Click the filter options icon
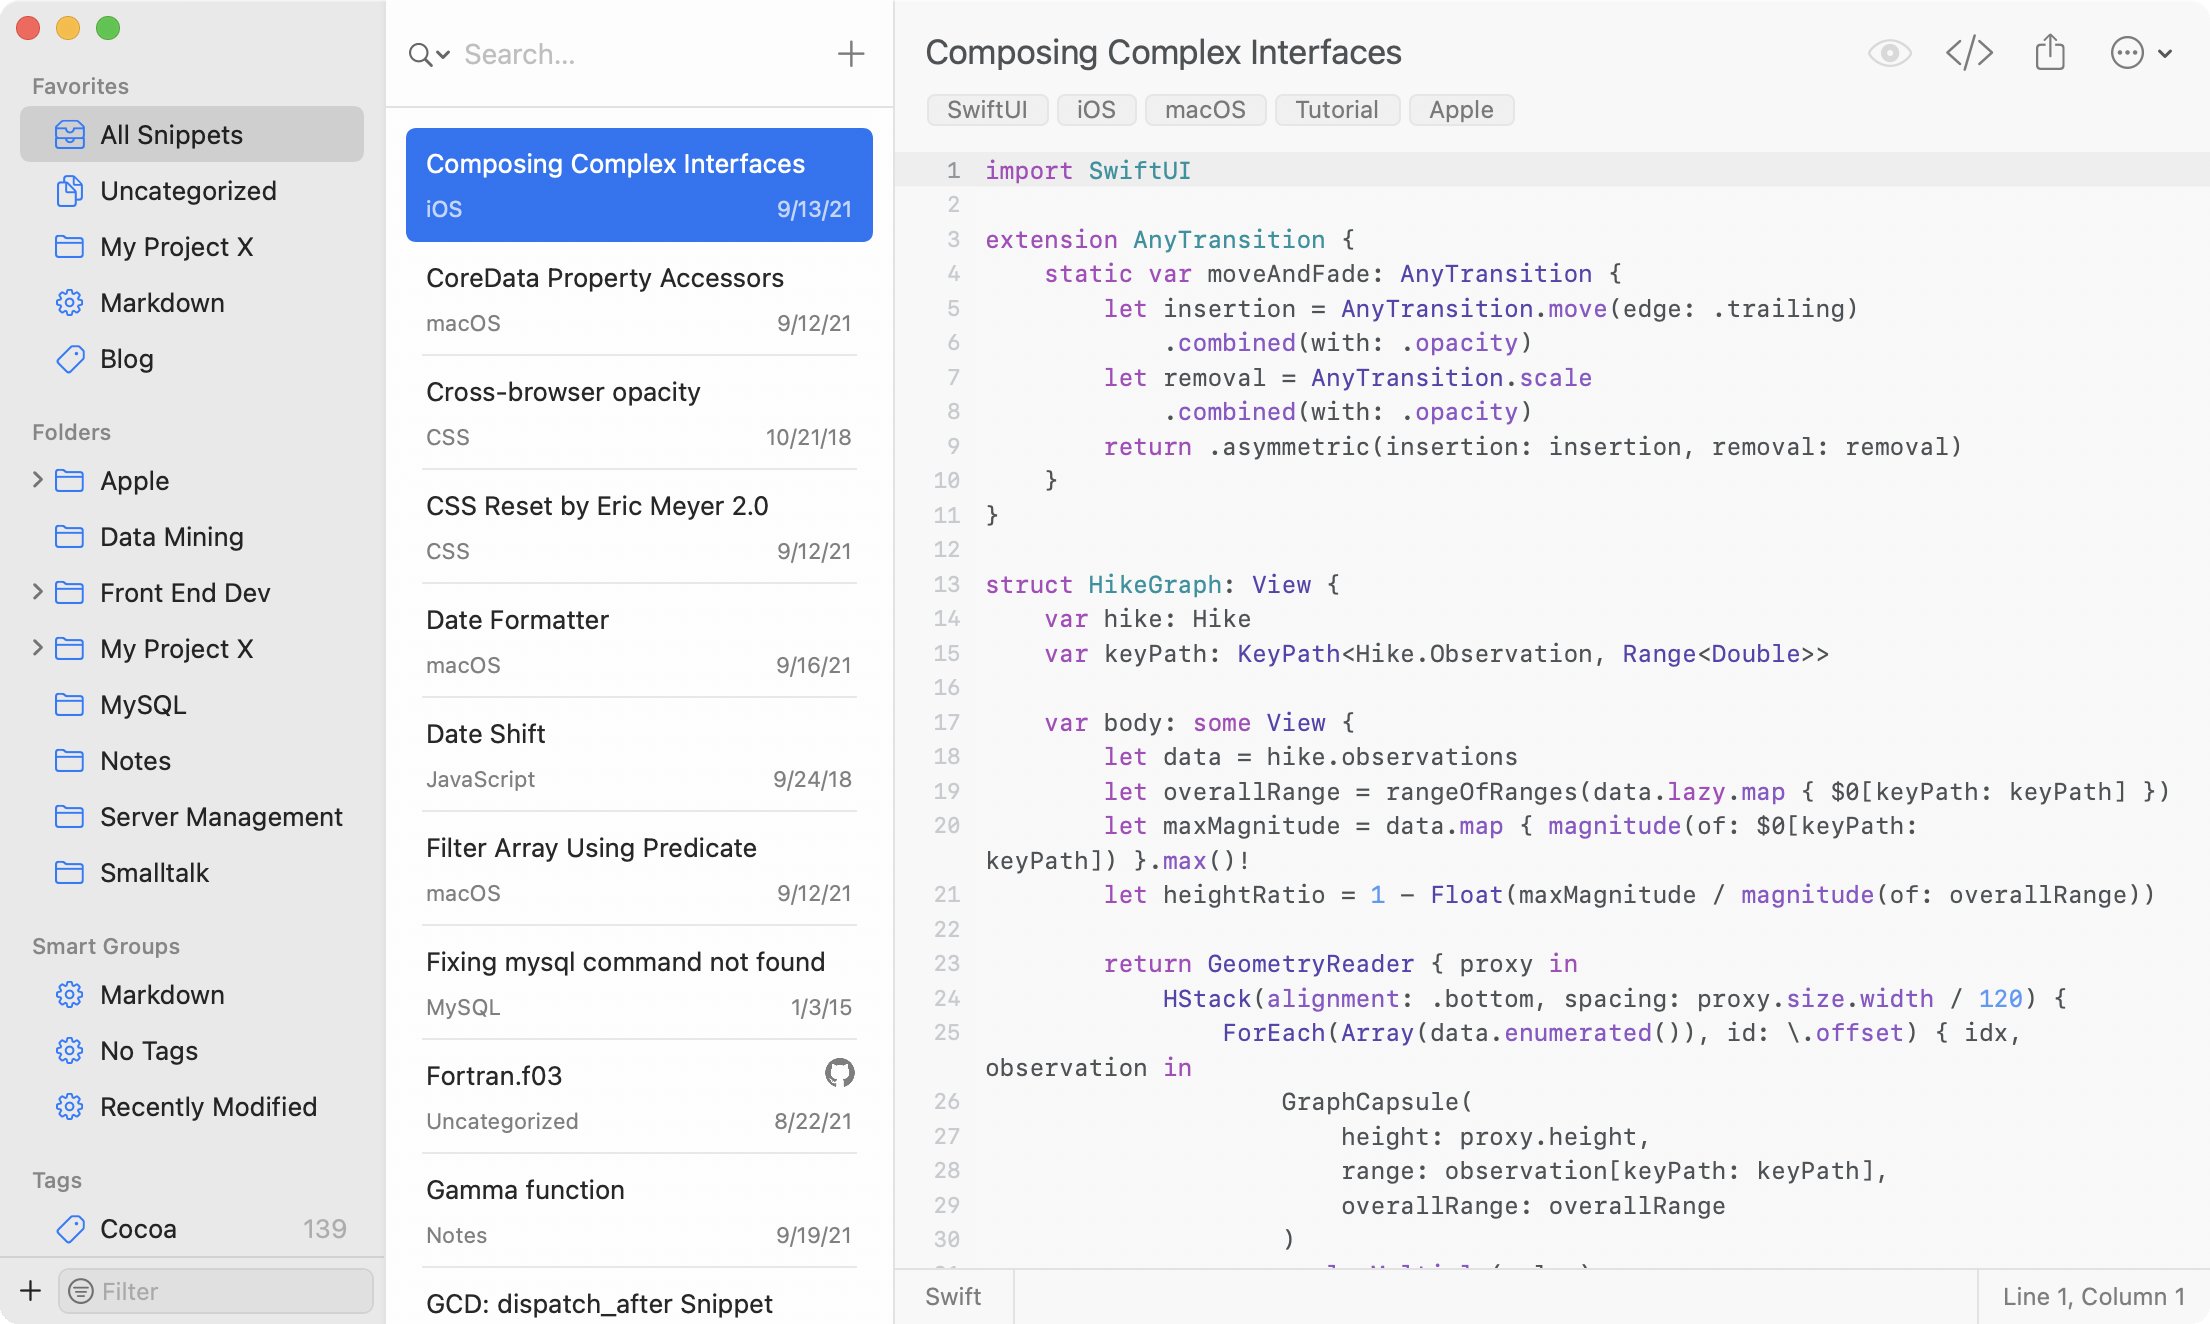This screenshot has width=2210, height=1324. point(81,1291)
